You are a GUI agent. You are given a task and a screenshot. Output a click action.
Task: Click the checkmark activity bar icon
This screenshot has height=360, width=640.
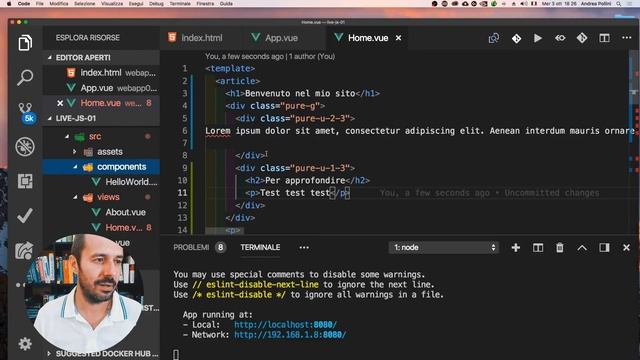25,216
